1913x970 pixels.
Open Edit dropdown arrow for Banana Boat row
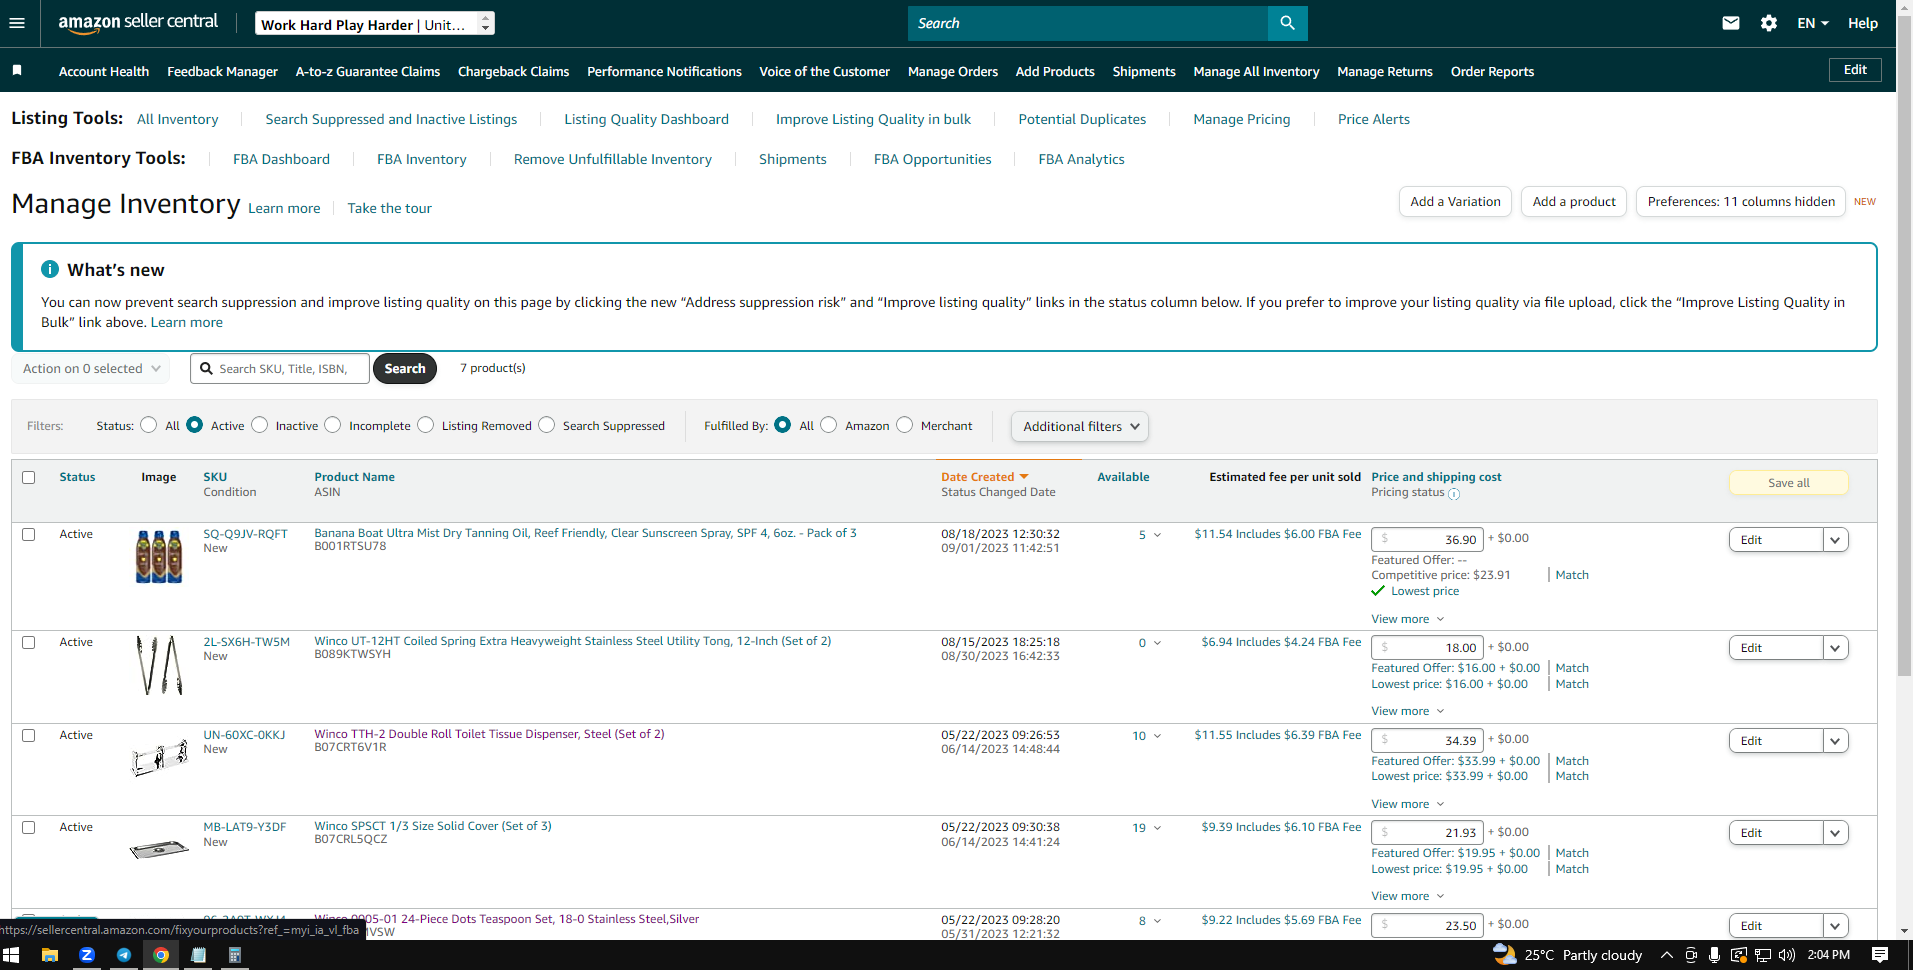(1835, 540)
